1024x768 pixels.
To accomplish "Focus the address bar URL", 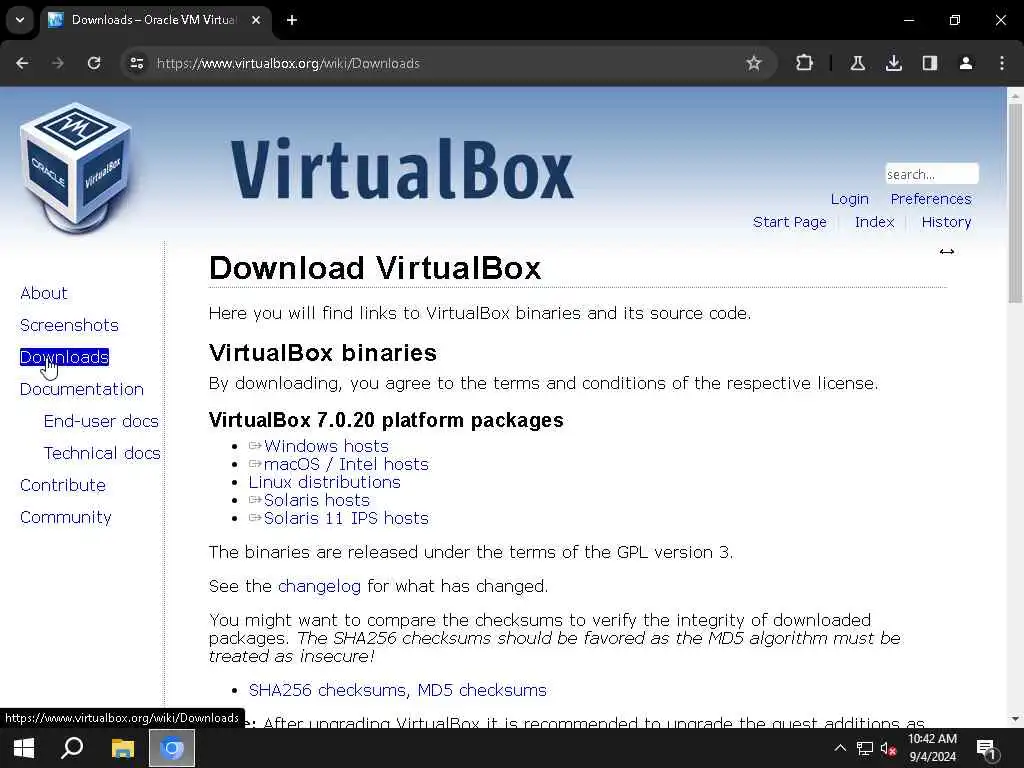I will (288, 63).
